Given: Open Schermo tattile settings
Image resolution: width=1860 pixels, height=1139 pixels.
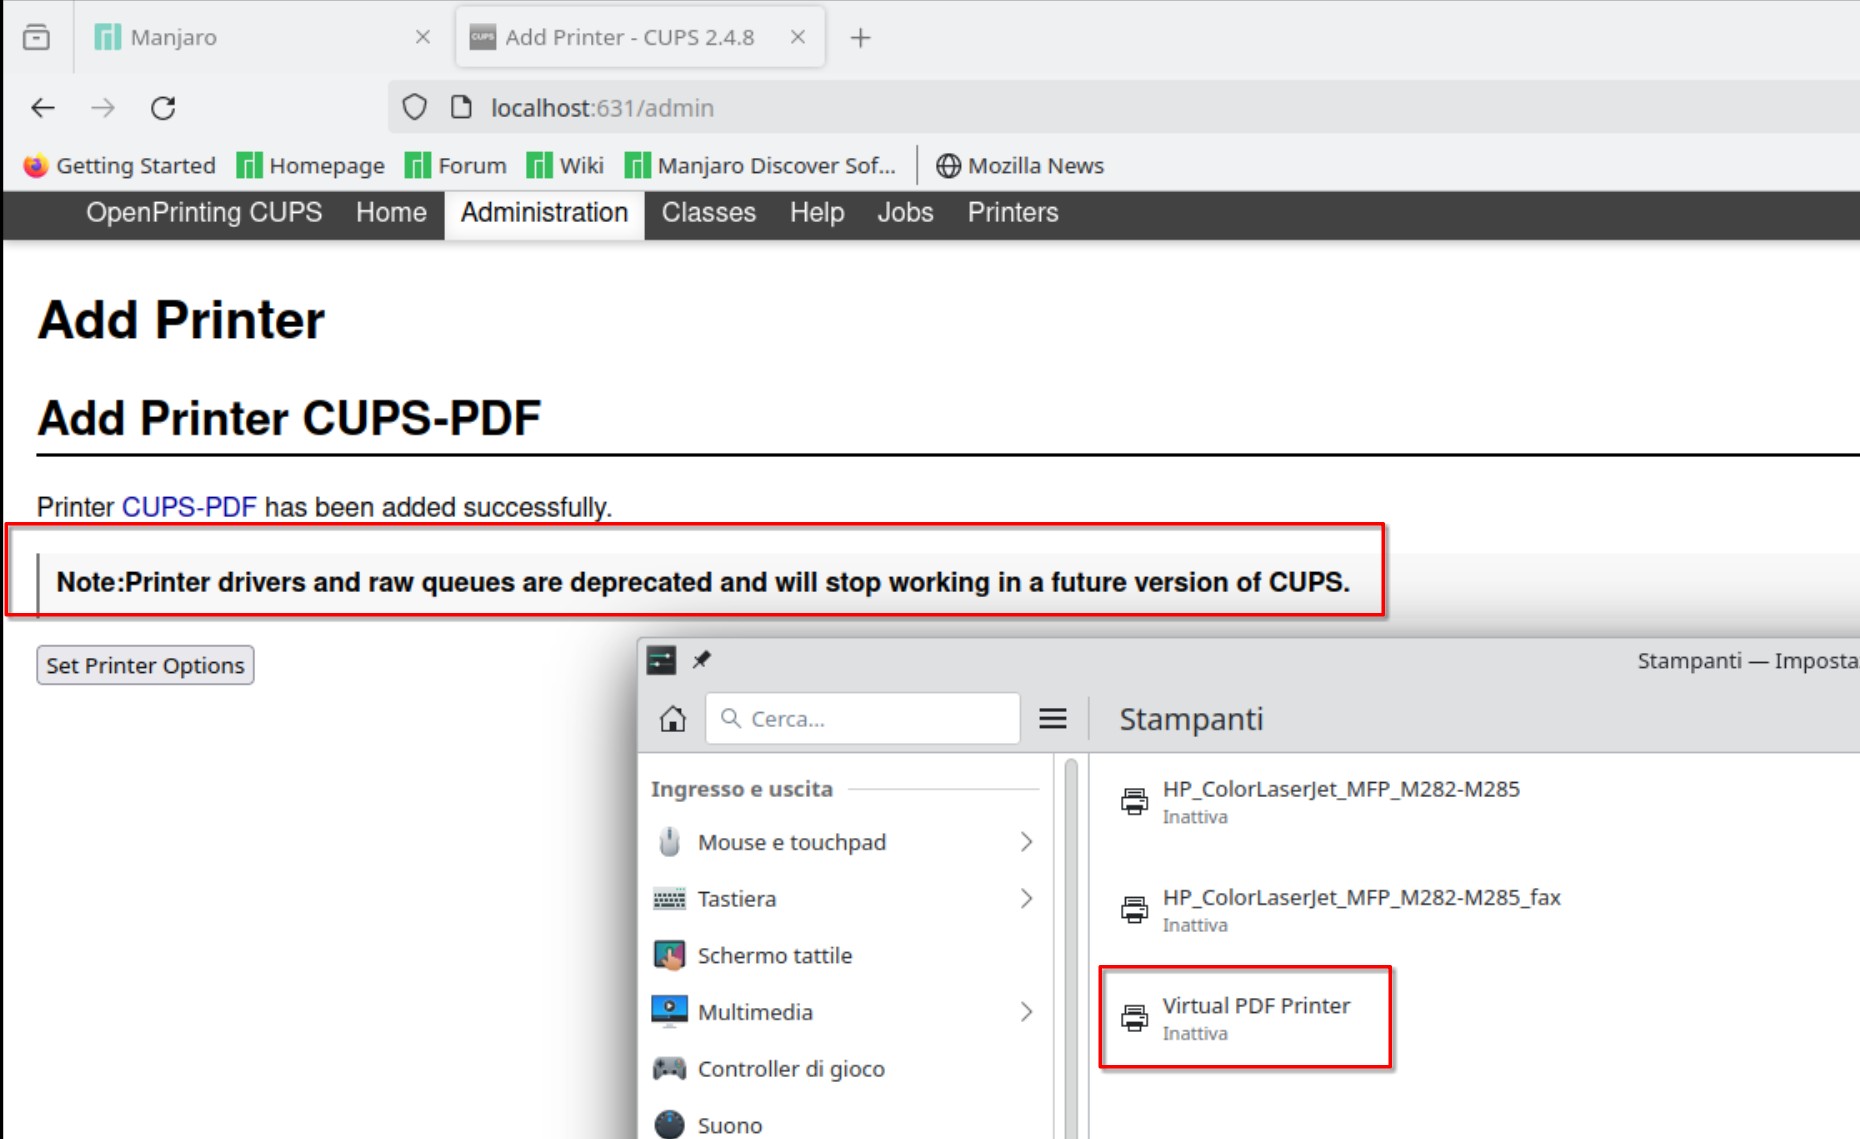Looking at the screenshot, I should point(845,955).
